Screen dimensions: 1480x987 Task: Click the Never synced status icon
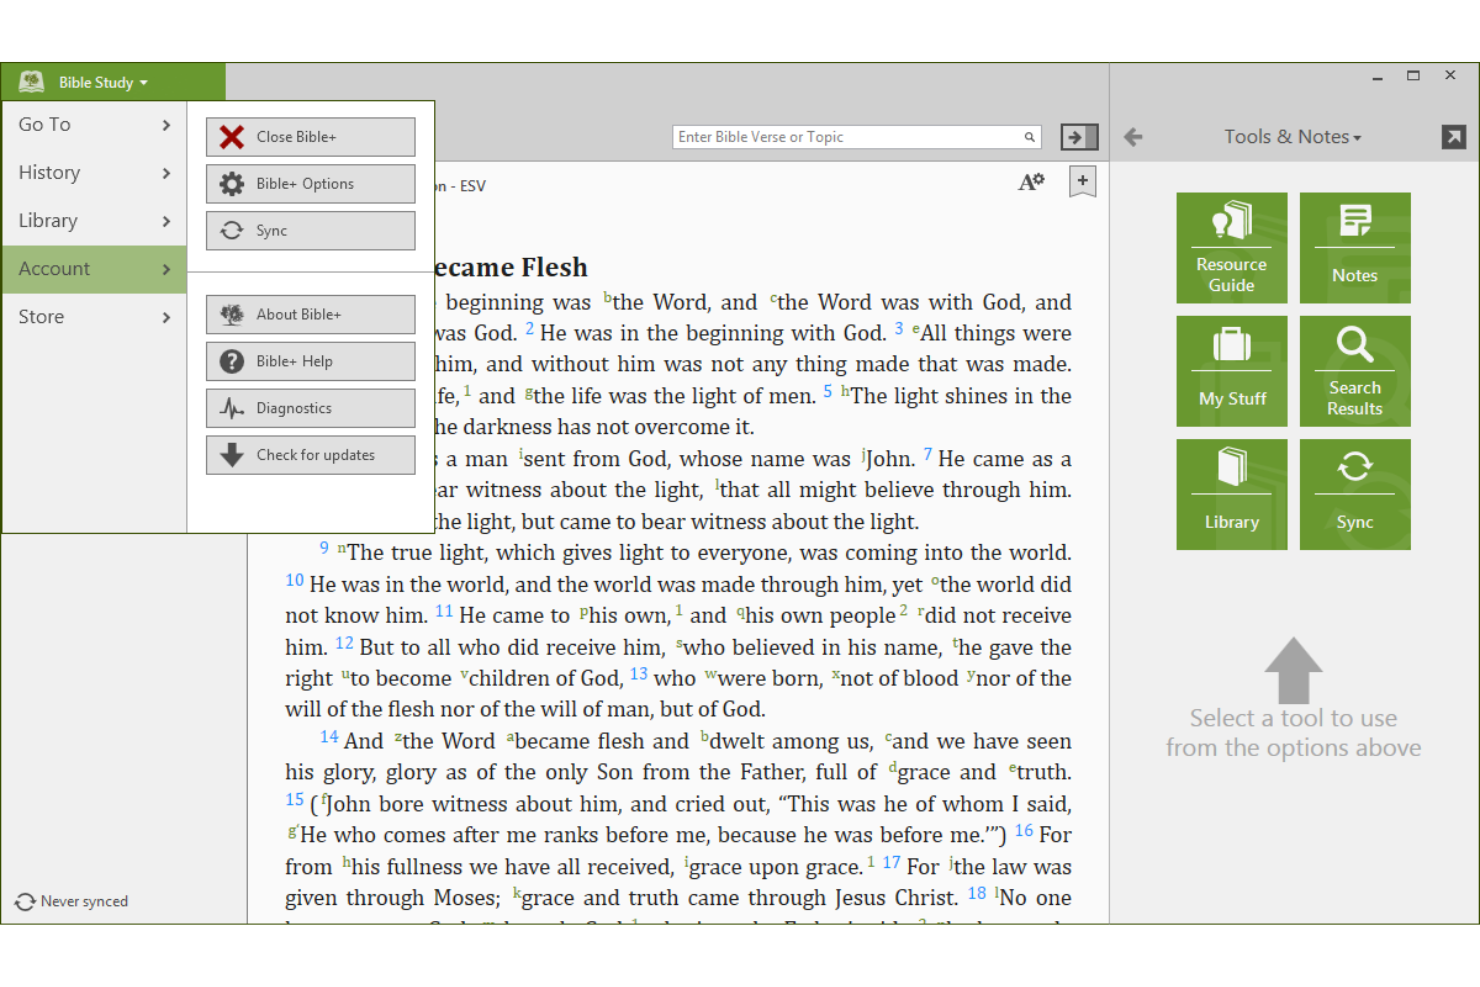(25, 902)
